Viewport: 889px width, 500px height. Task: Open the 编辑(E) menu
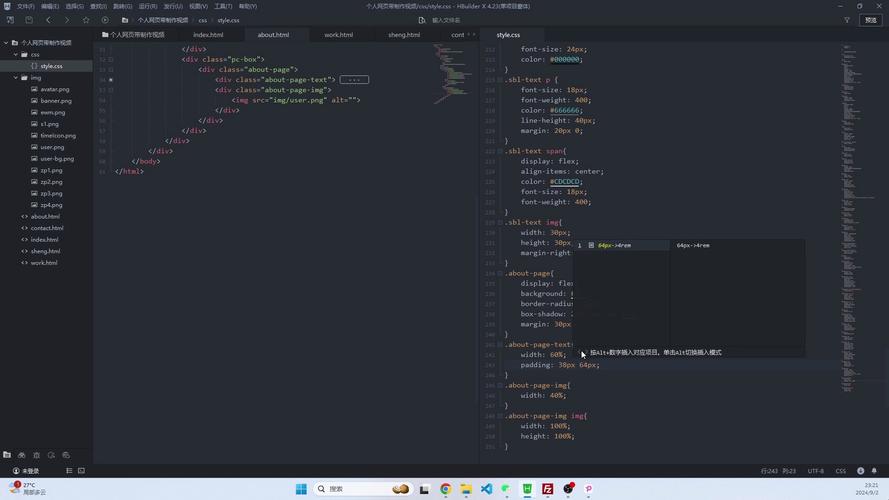50,6
